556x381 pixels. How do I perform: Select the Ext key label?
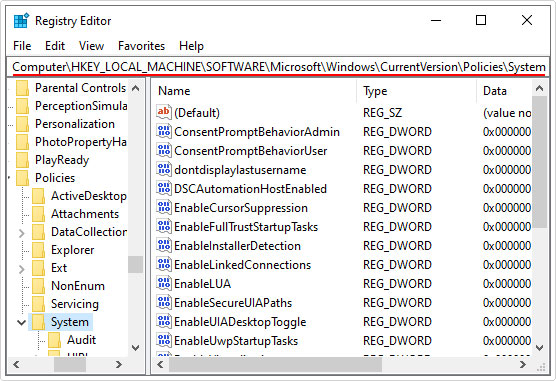tap(59, 268)
